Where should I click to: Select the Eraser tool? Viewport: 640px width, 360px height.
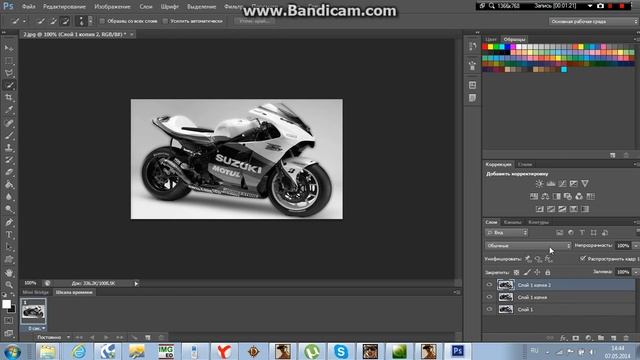(9, 172)
